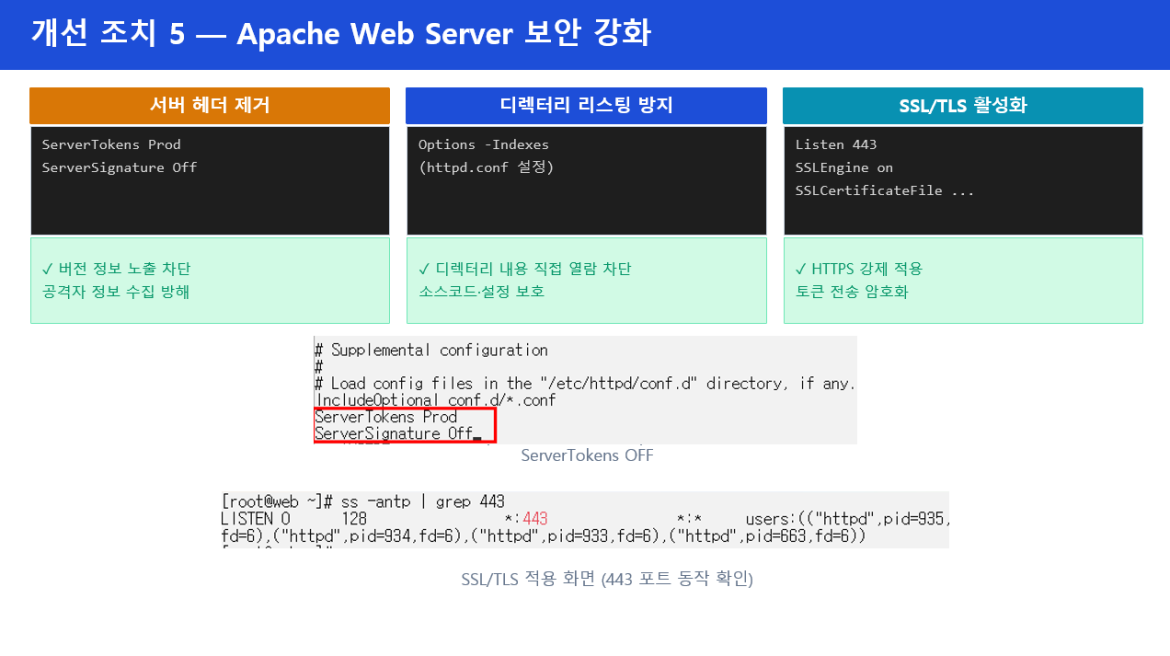Click 'ServerTokens Prod' in the dark code box
Screen dimensions: 1170x656
[111, 145]
